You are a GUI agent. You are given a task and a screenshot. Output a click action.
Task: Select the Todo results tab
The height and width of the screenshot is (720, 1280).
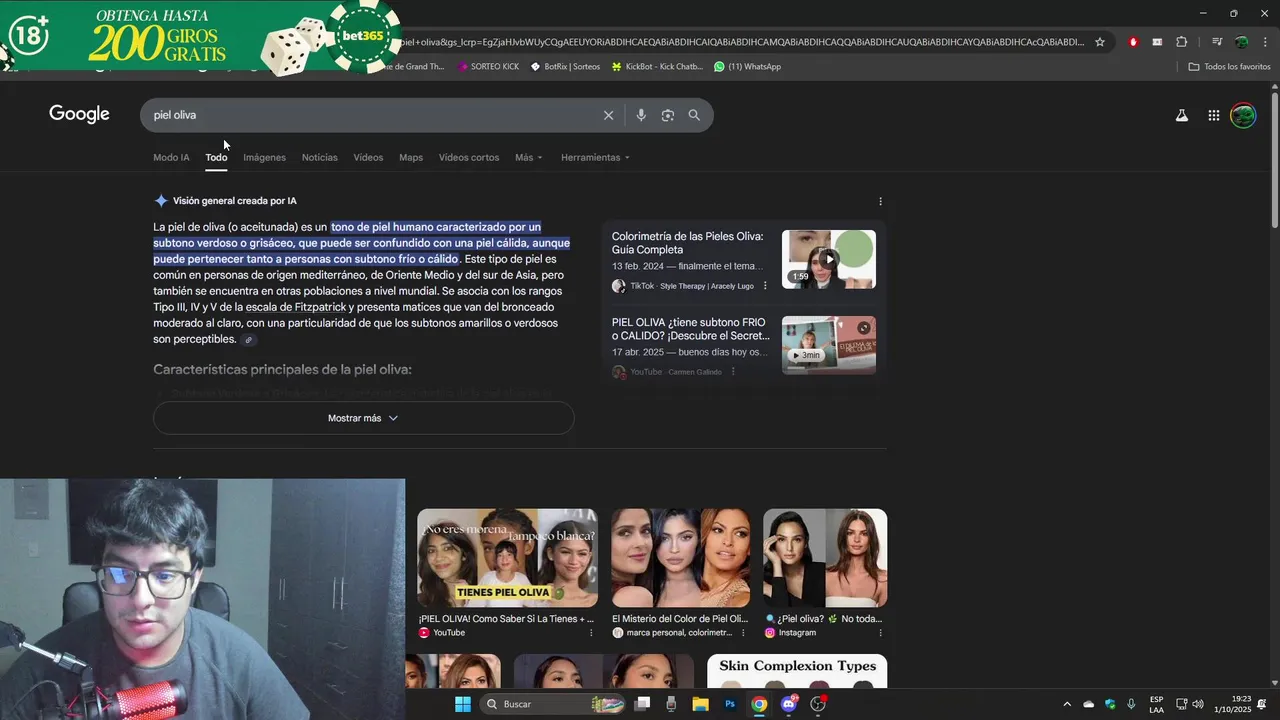[216, 158]
